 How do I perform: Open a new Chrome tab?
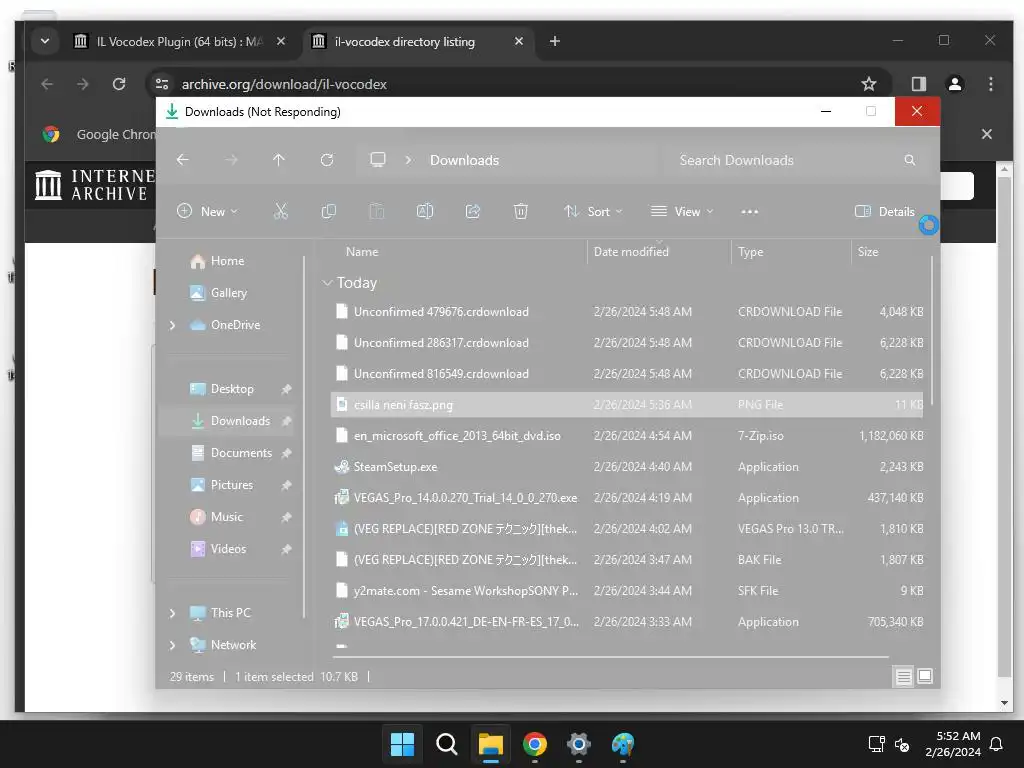click(x=554, y=41)
